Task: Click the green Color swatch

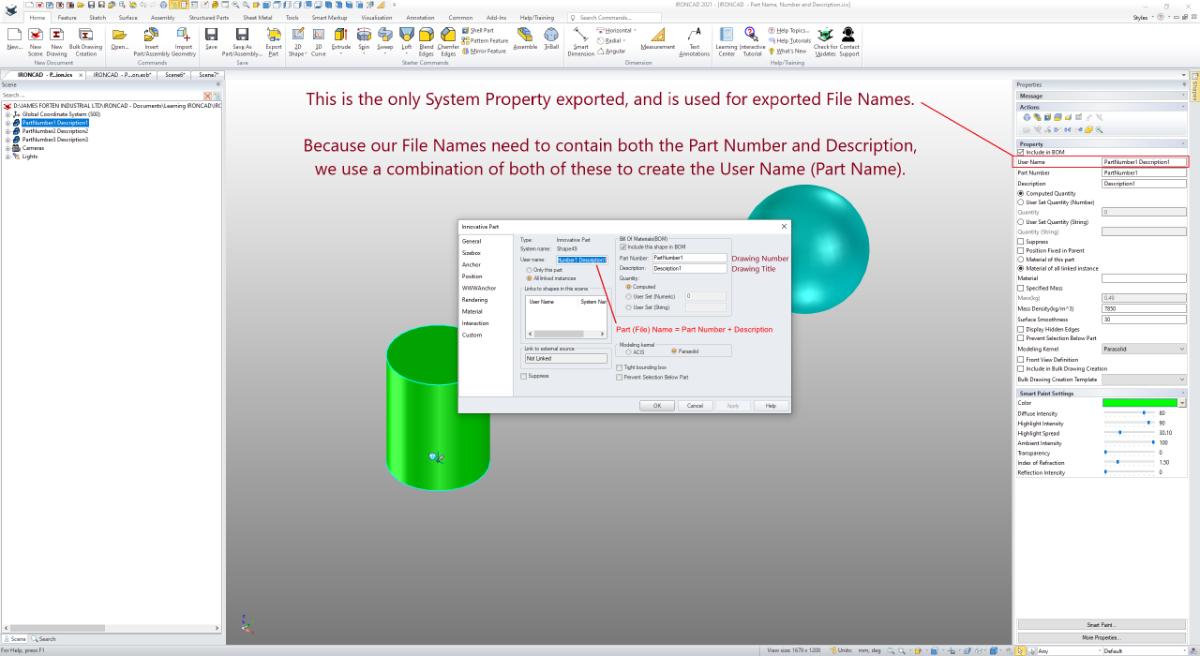Action: pos(1139,403)
